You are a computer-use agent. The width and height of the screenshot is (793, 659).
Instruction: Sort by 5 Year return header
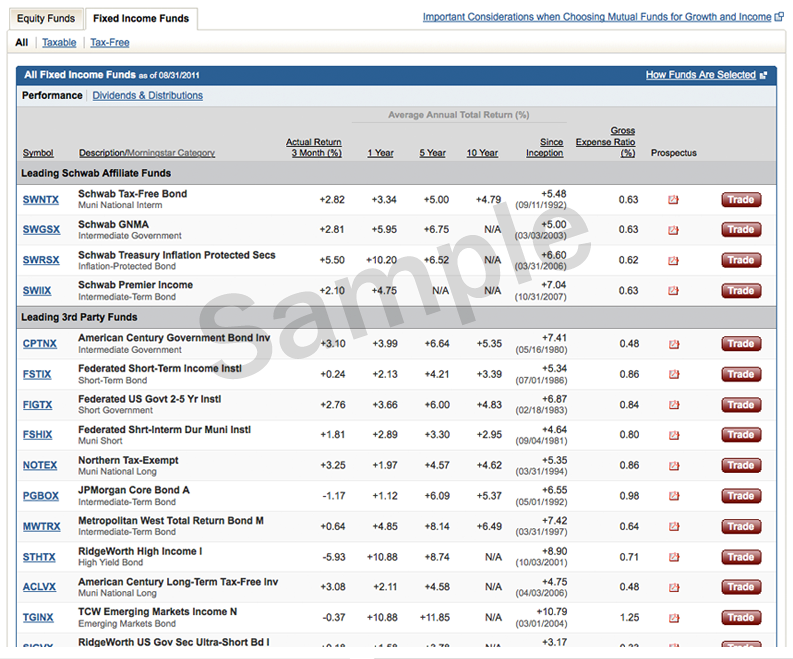pyautogui.click(x=432, y=153)
